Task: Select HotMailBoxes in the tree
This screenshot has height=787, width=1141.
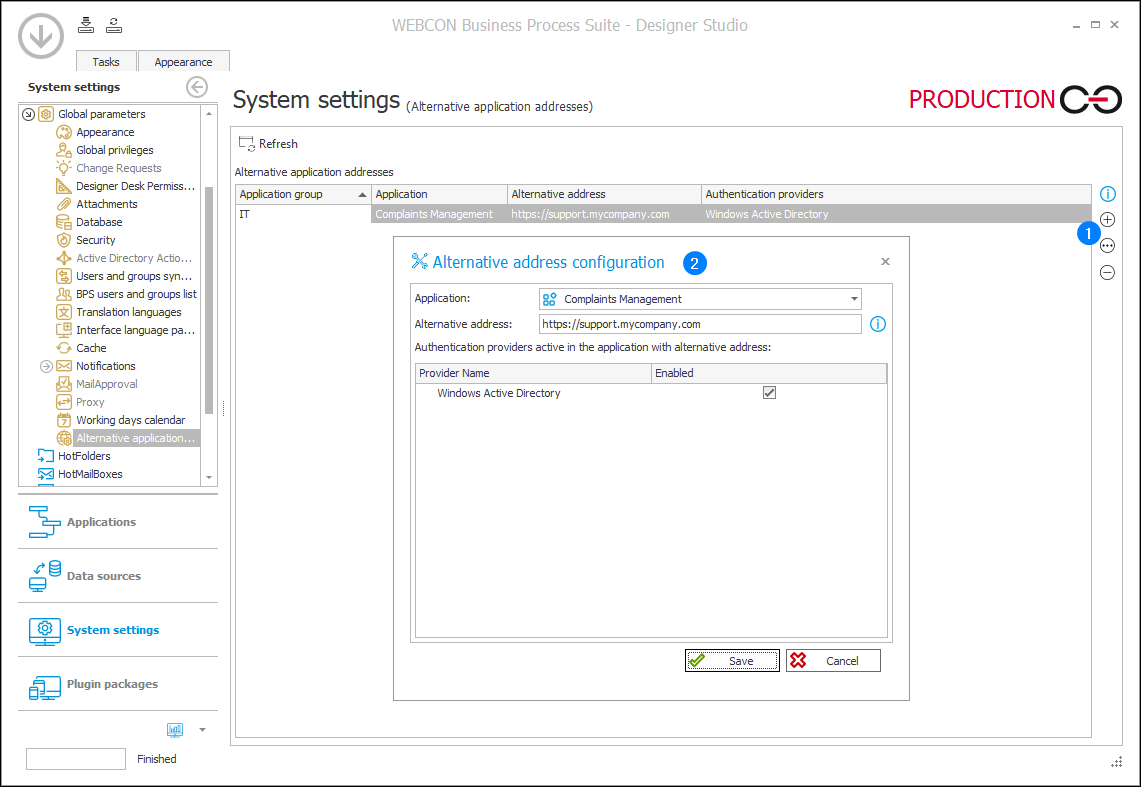Action: coord(90,474)
